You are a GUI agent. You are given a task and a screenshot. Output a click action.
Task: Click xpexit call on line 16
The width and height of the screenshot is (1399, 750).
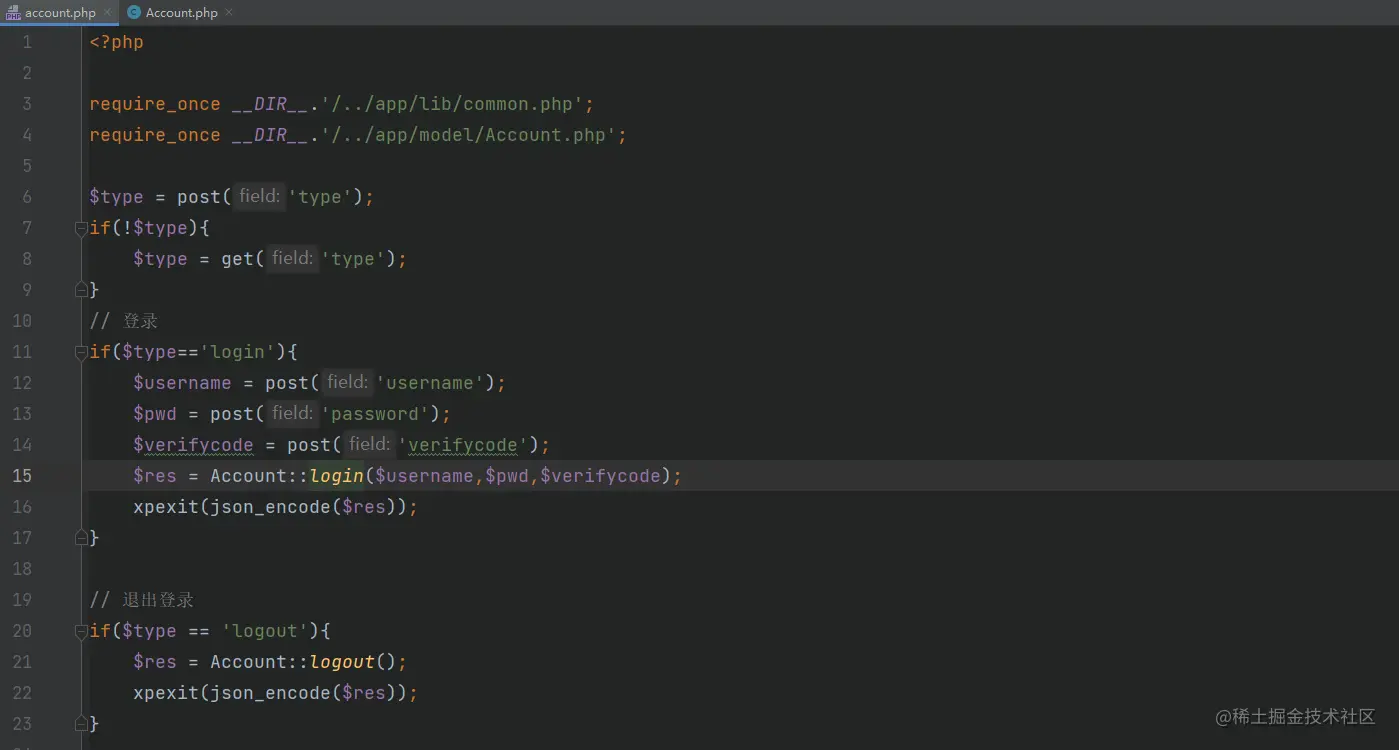[x=166, y=507]
